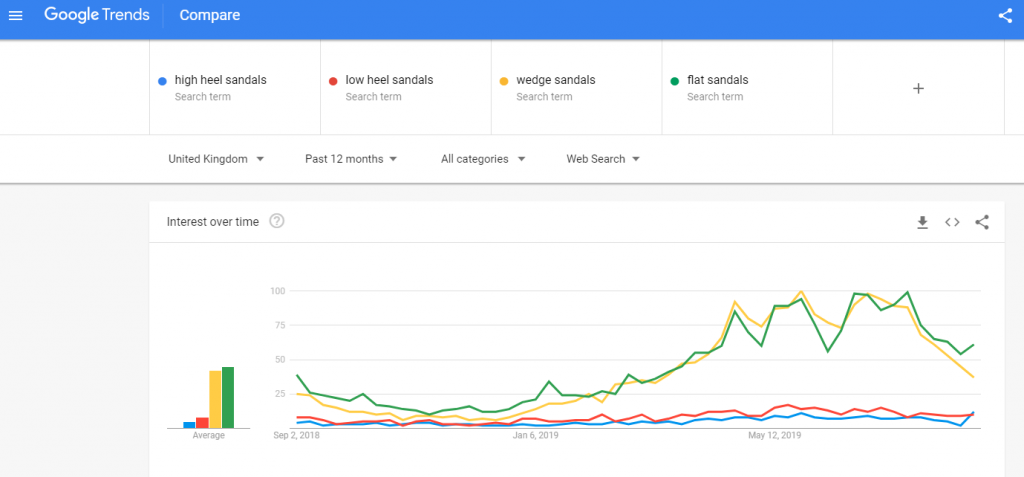Download interest over time CSV
Screen dimensions: 1024x477
(x=922, y=223)
